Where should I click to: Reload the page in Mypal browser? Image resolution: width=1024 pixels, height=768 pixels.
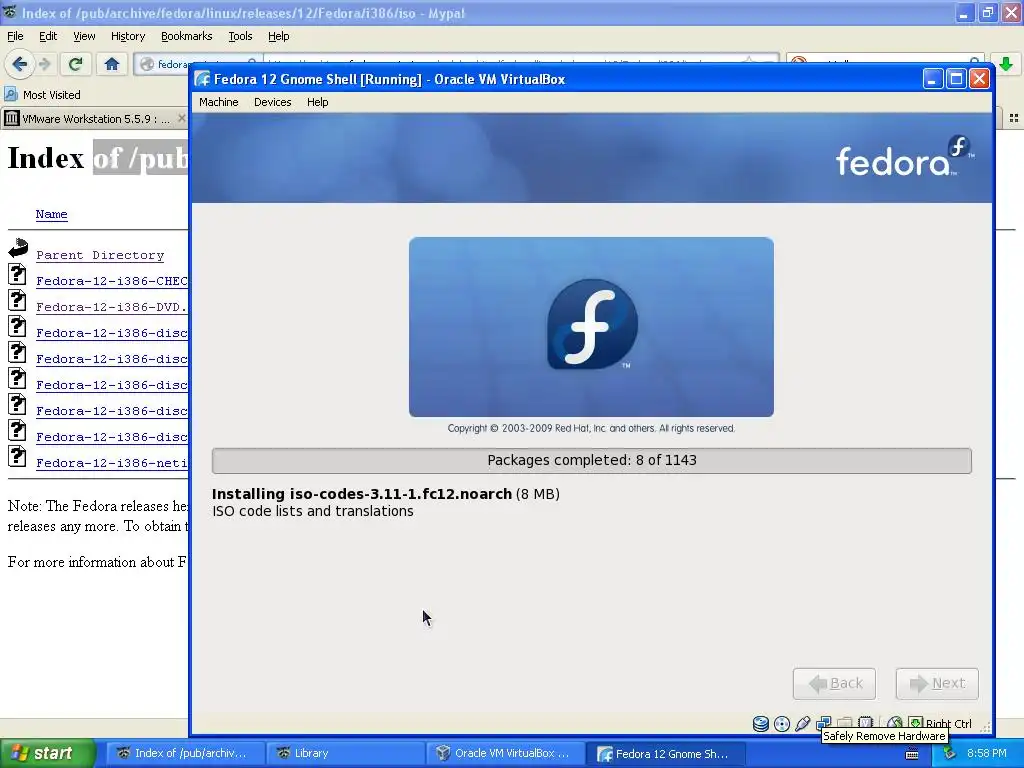coord(75,64)
